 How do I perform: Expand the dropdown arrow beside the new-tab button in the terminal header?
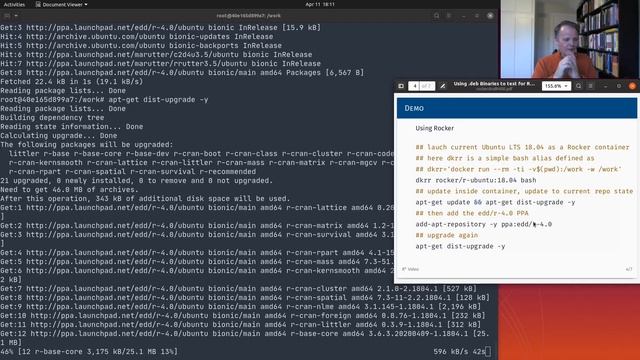coord(16,16)
